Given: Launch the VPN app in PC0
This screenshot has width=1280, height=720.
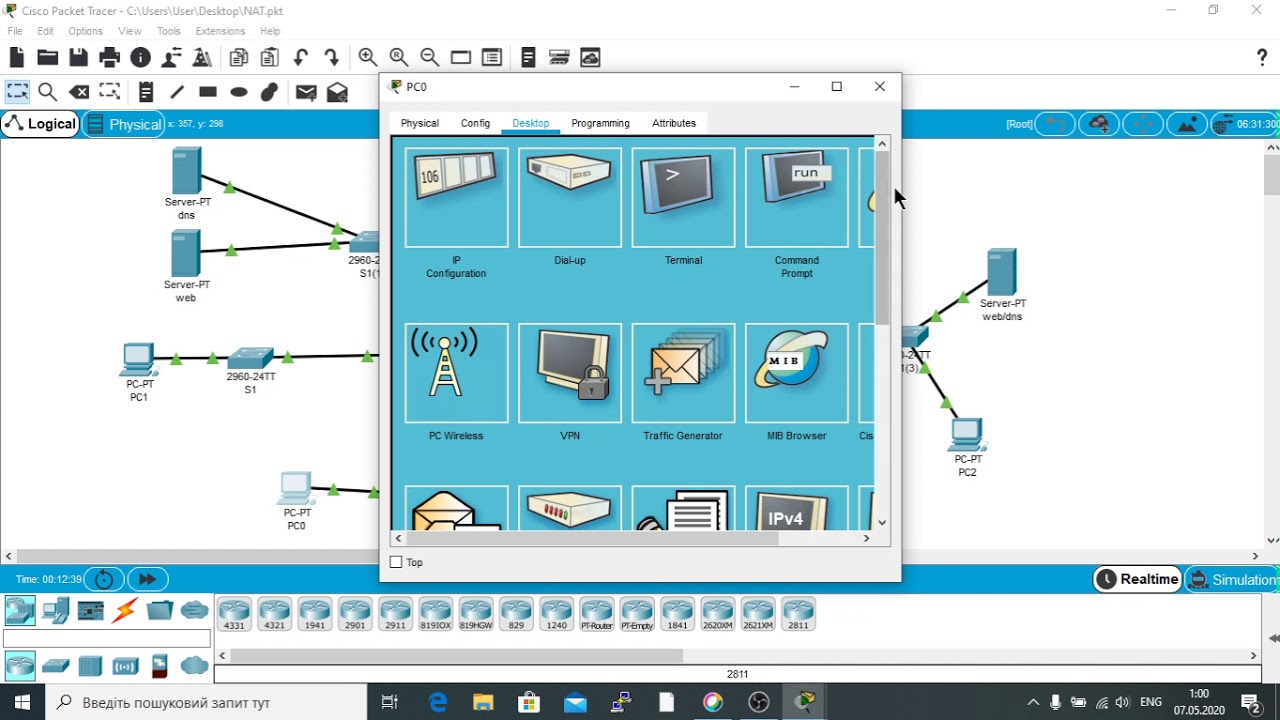Looking at the screenshot, I should click(x=570, y=373).
